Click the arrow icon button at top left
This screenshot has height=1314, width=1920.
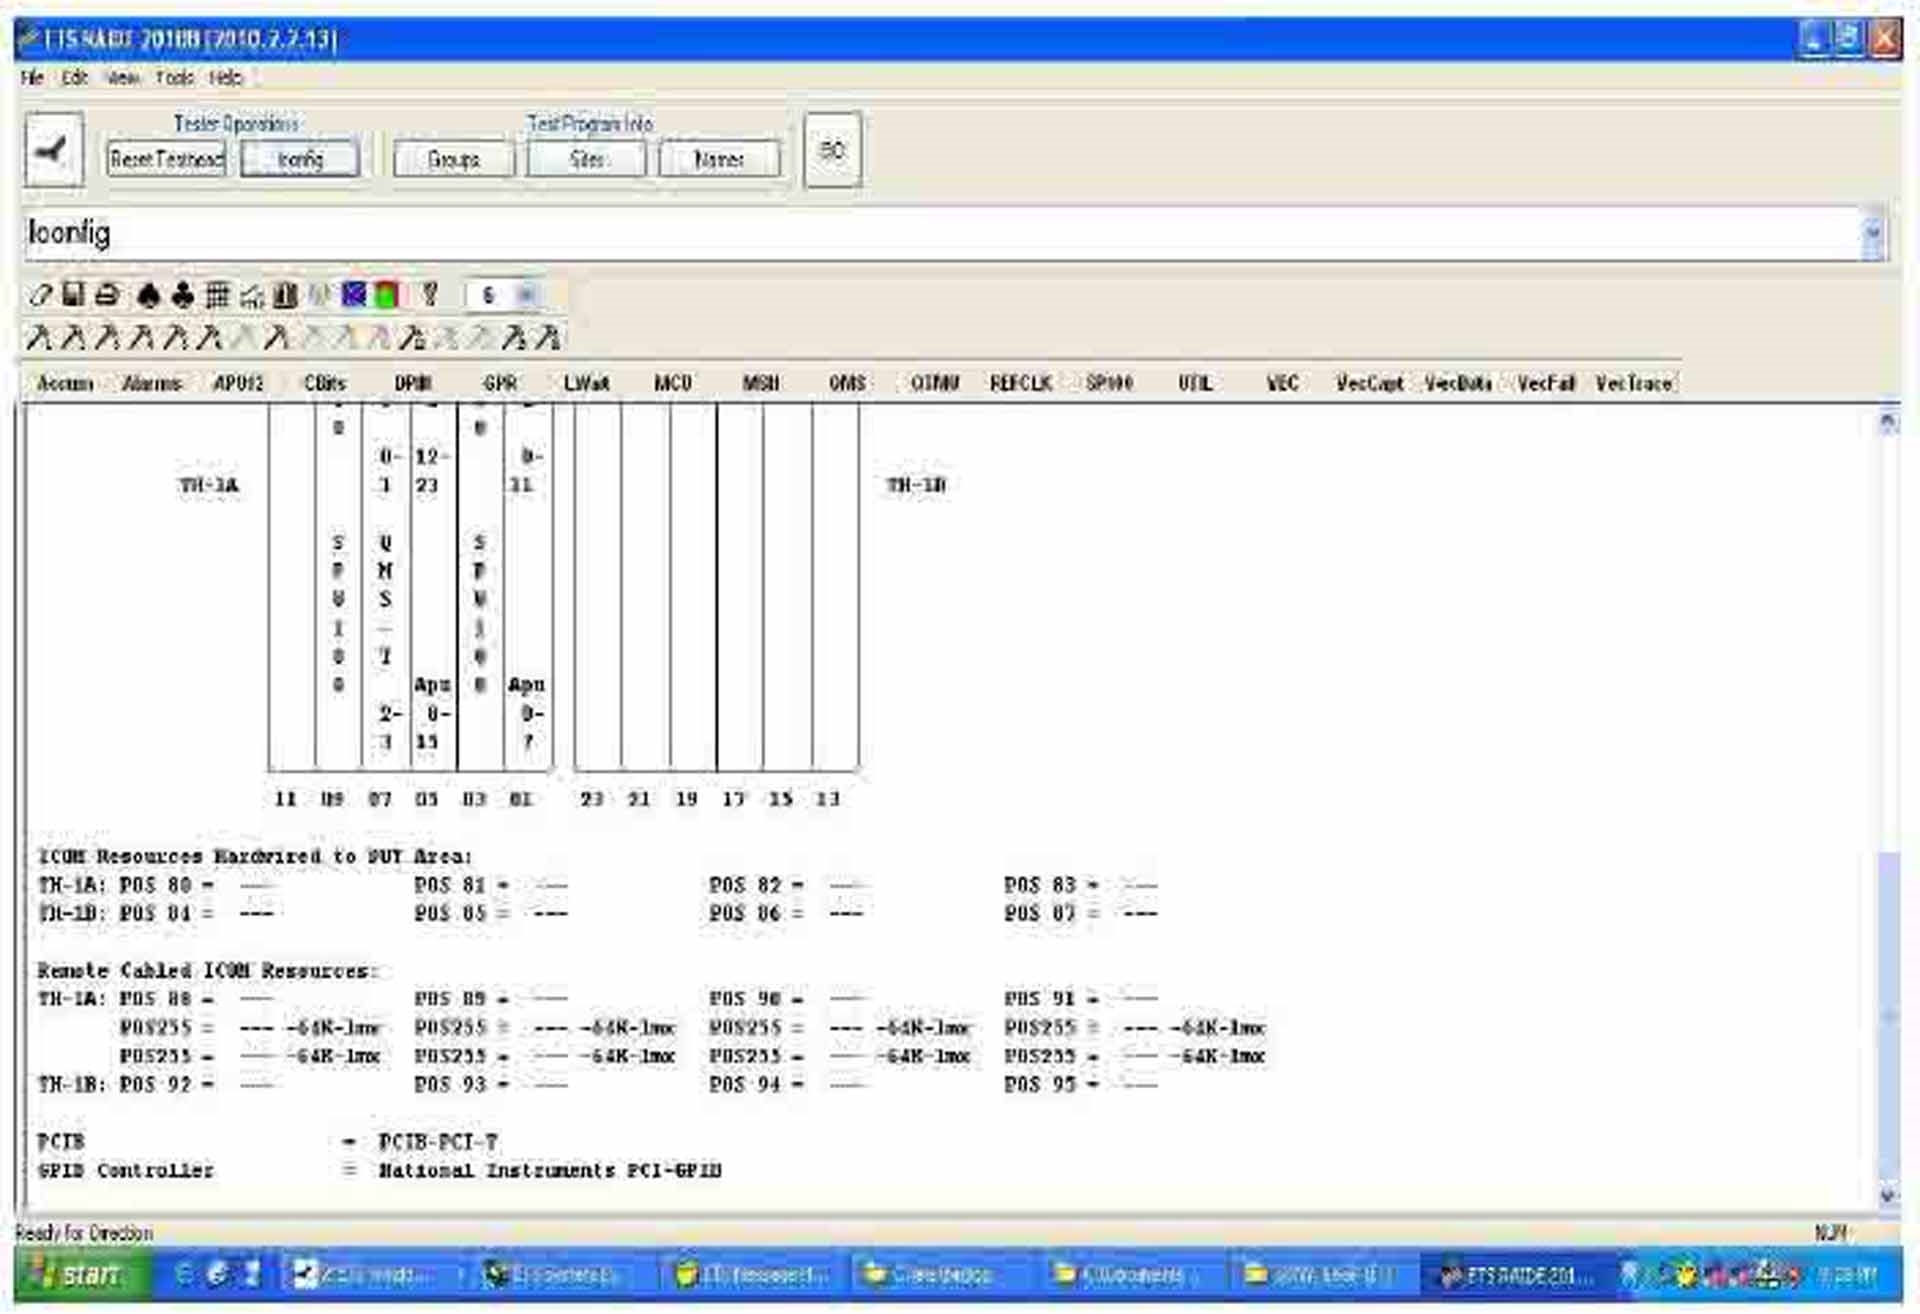pos(53,151)
